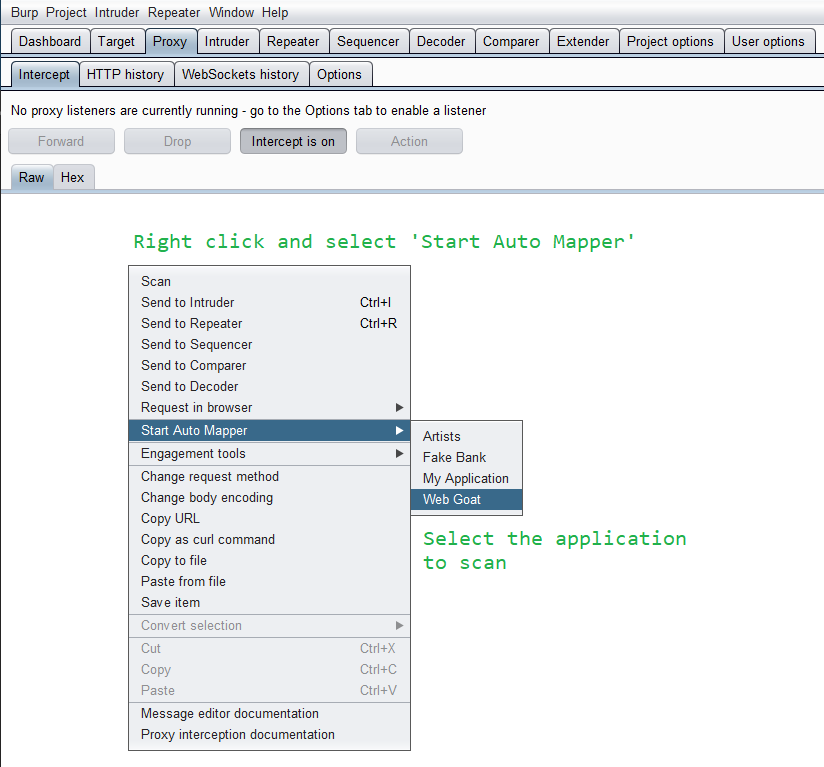Click Send to Repeater
824x767 pixels.
click(192, 323)
